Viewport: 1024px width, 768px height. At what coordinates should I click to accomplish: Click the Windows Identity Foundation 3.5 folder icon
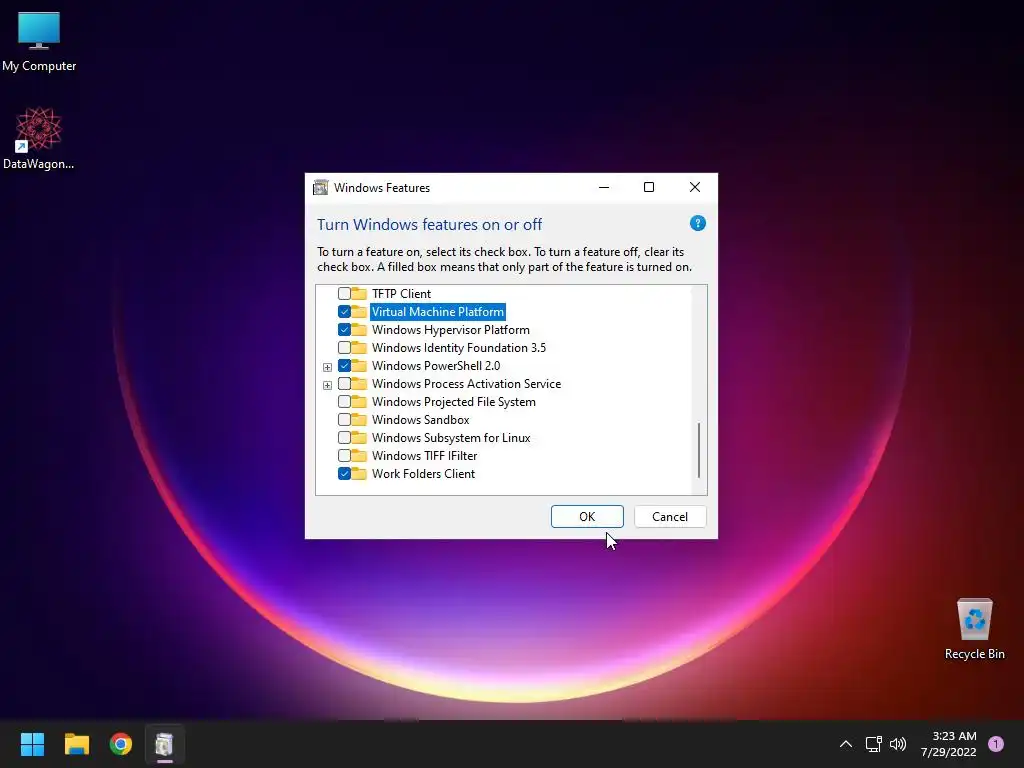pyautogui.click(x=359, y=347)
